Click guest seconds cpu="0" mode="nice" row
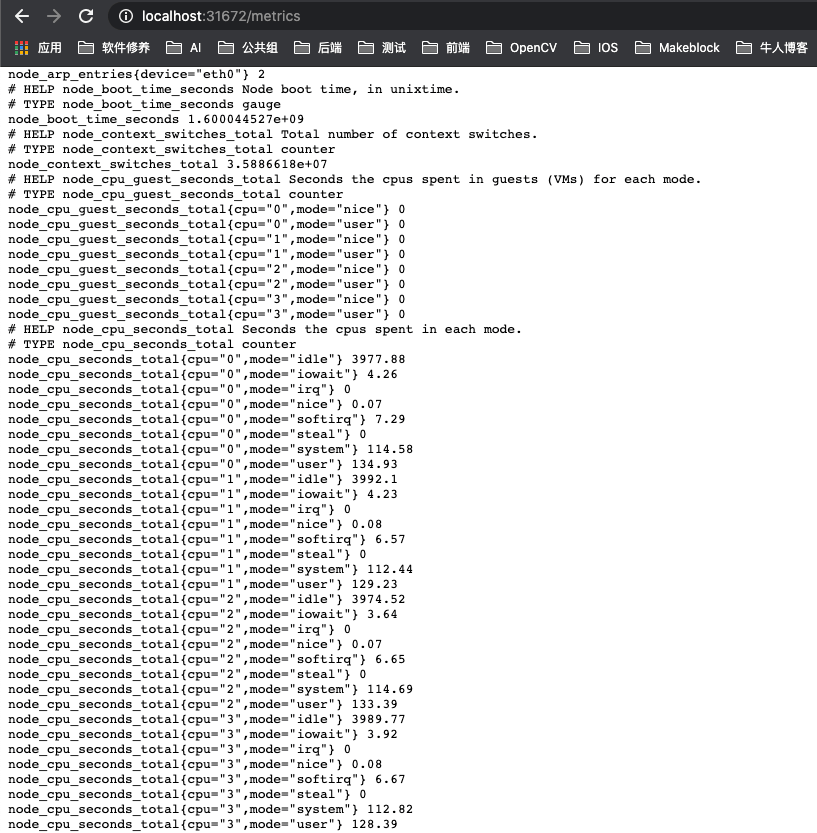 207,209
